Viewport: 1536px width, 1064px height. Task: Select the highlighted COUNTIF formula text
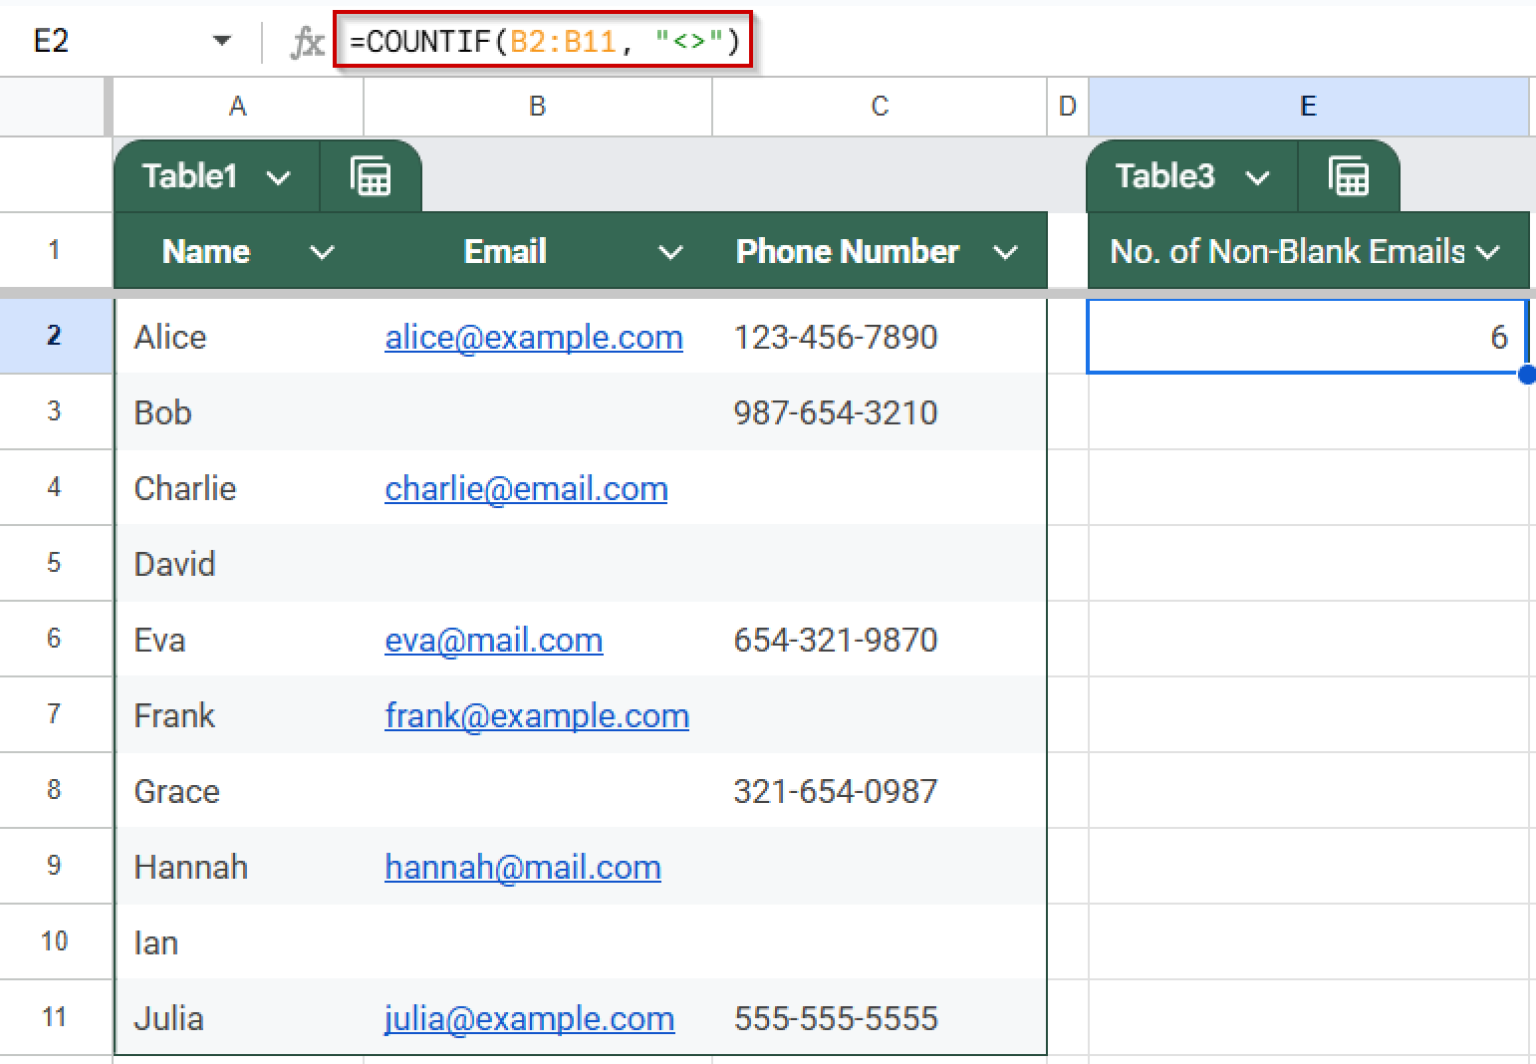(543, 40)
